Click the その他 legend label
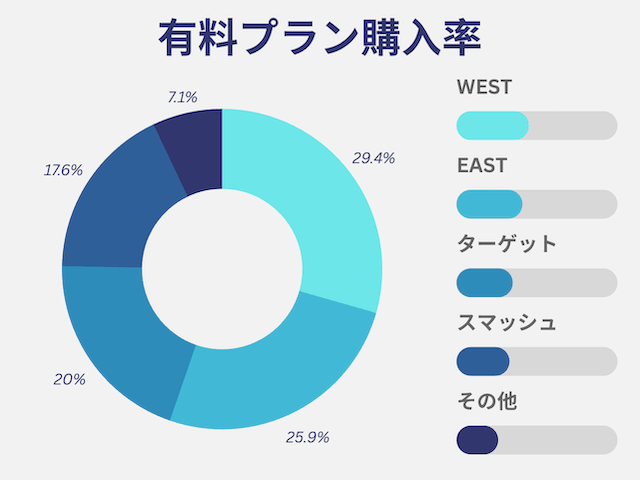640x480 pixels. tap(487, 401)
